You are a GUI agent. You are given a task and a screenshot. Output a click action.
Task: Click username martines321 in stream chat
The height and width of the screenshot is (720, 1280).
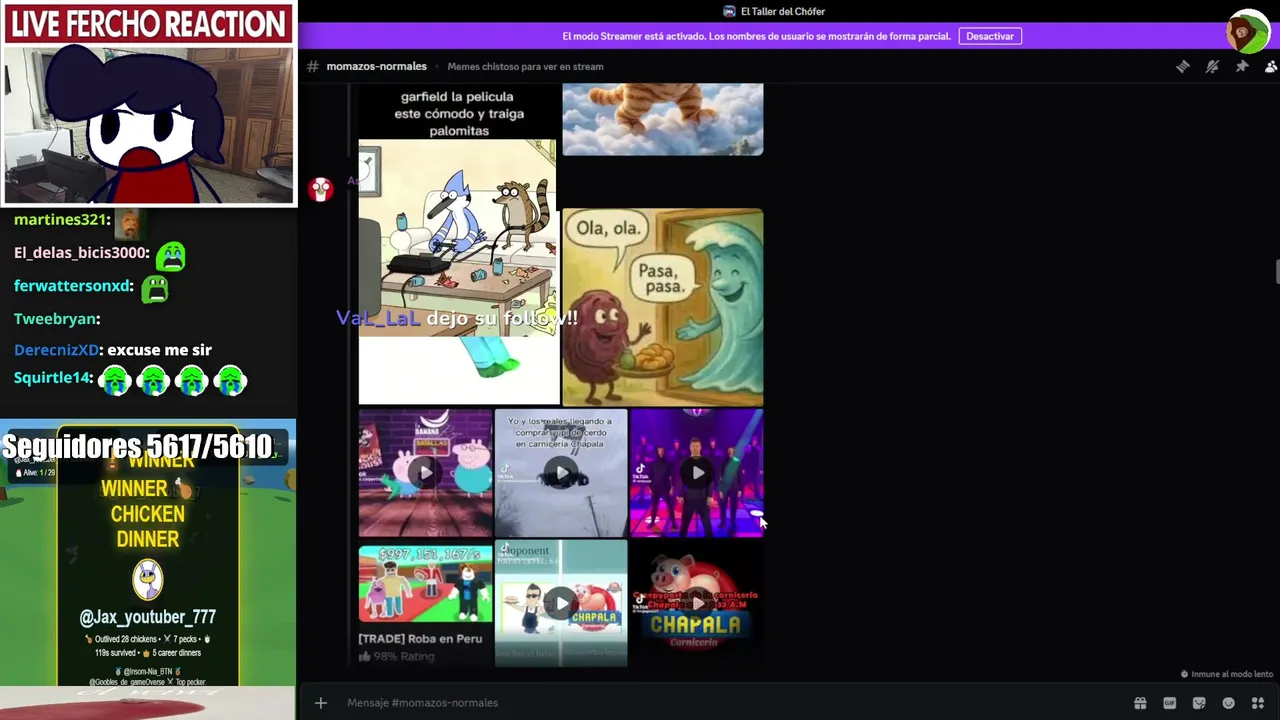(60, 220)
